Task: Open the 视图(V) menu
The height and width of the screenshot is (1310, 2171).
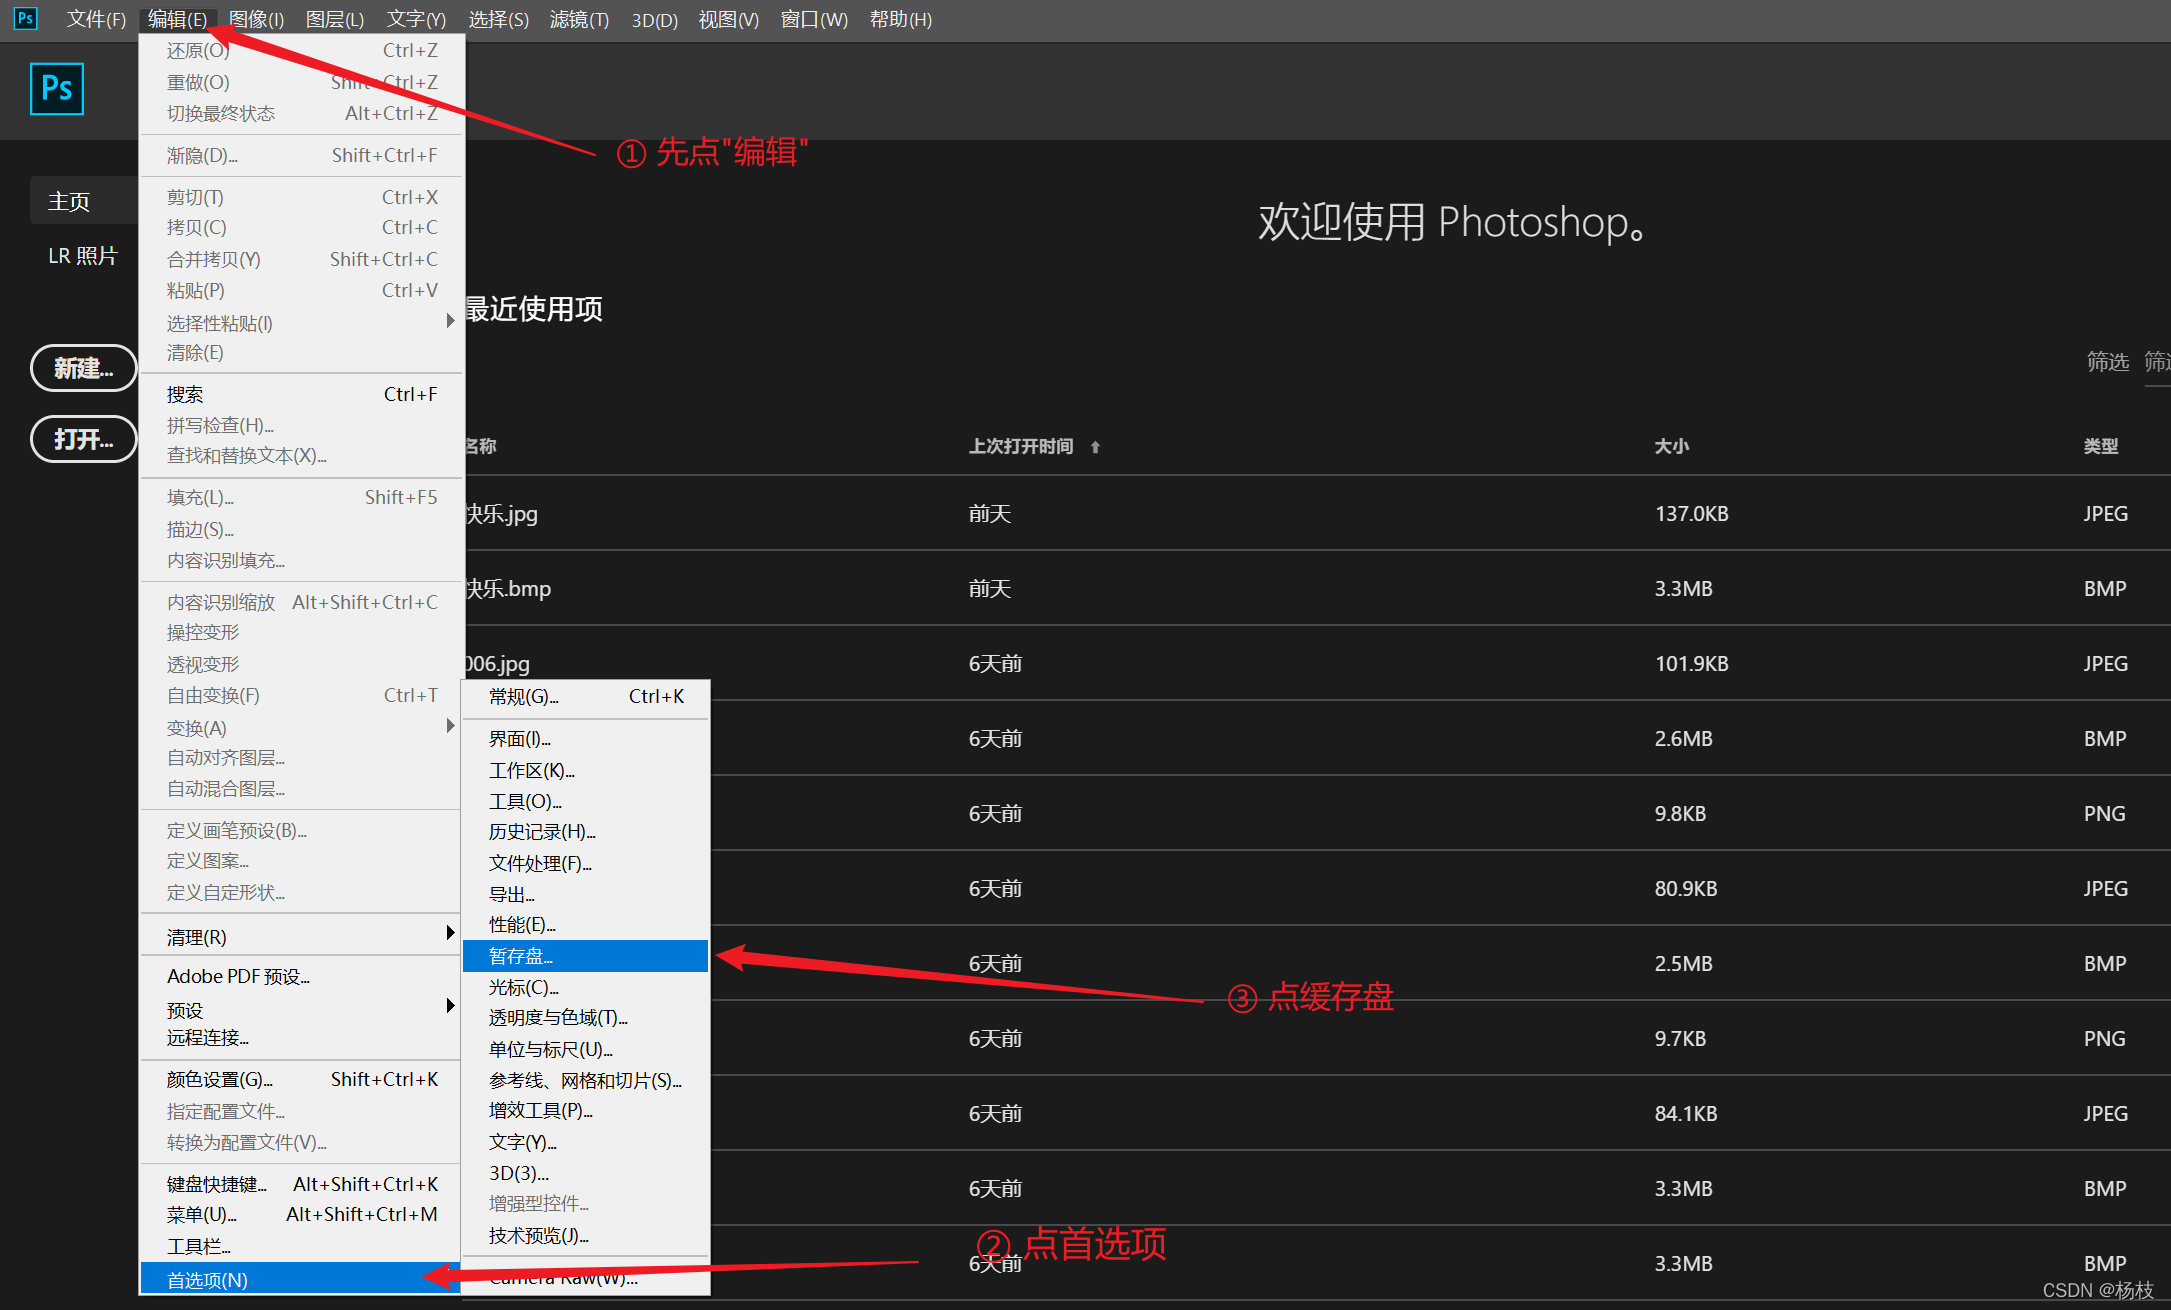Action: pyautogui.click(x=728, y=19)
